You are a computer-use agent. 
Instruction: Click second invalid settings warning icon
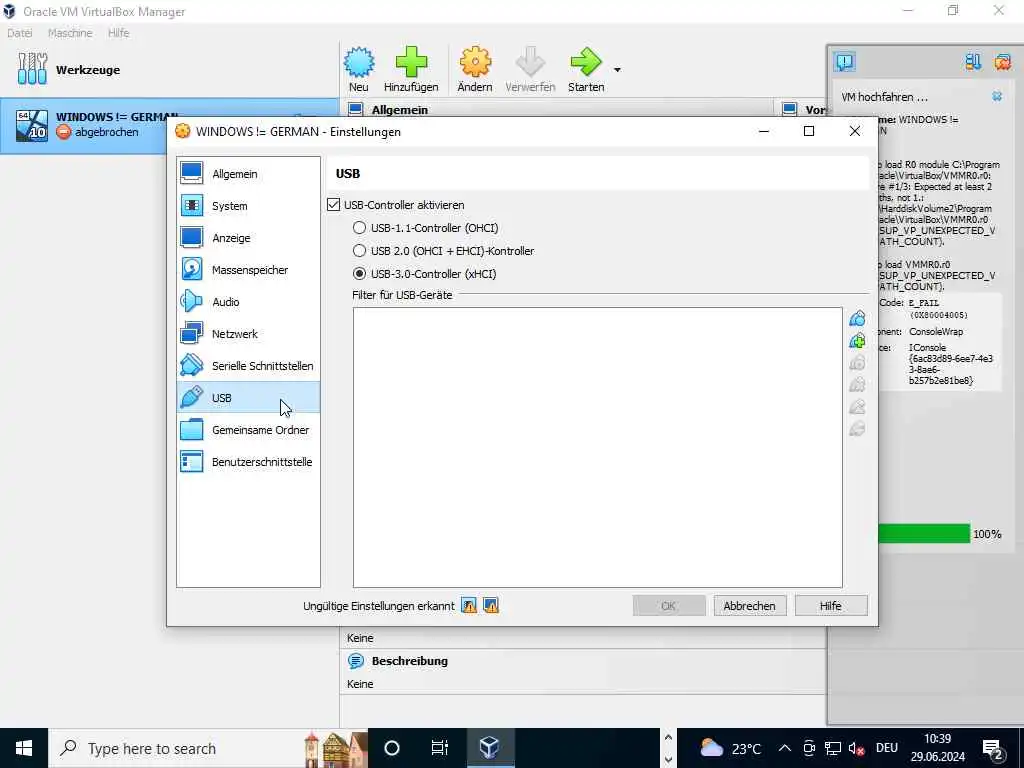[x=491, y=605]
